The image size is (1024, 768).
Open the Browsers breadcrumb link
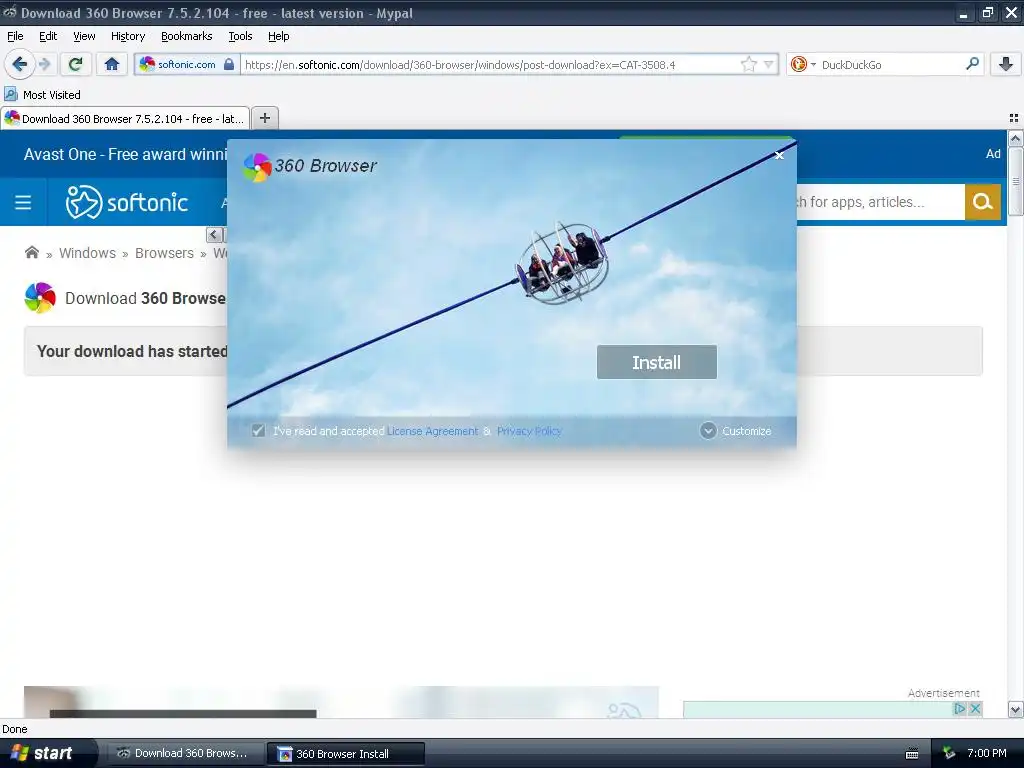click(165, 253)
